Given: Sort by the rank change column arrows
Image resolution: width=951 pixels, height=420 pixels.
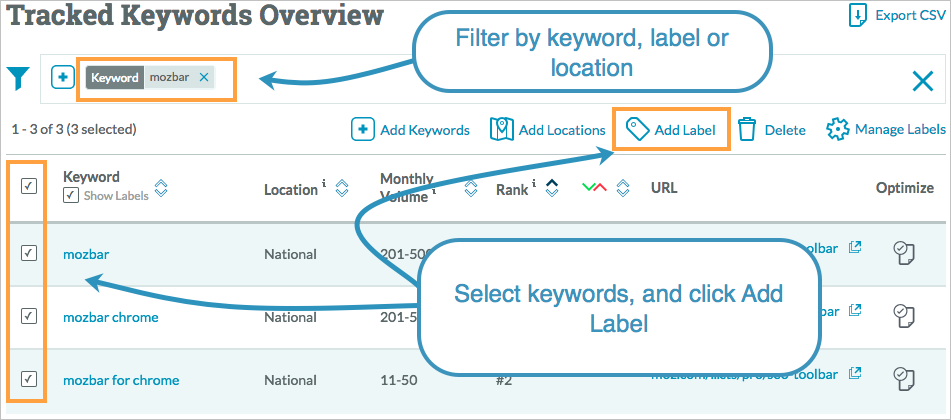Looking at the screenshot, I should (622, 188).
